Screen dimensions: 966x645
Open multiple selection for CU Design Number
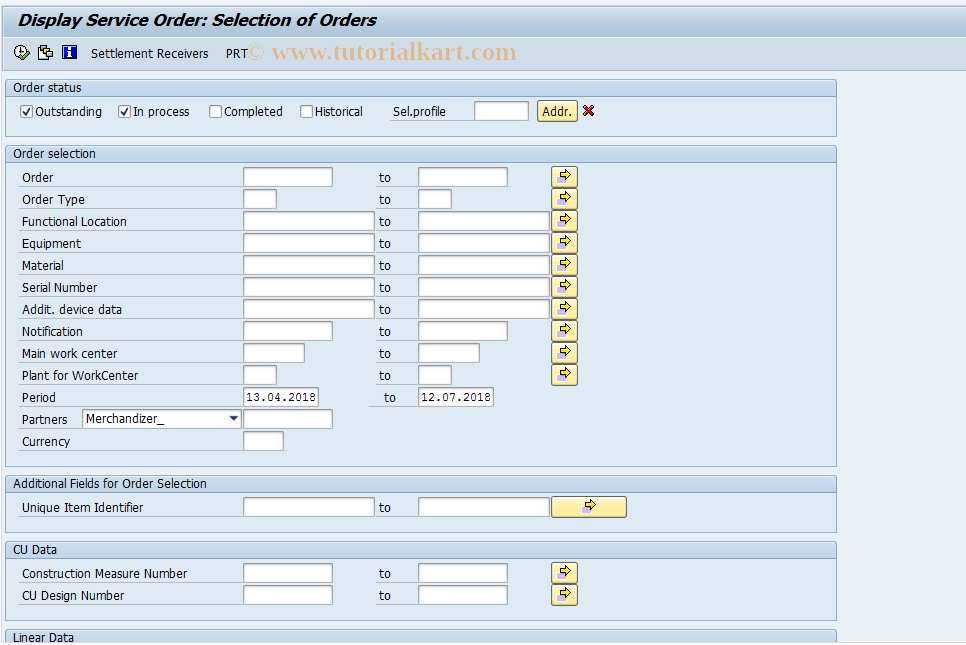(564, 594)
